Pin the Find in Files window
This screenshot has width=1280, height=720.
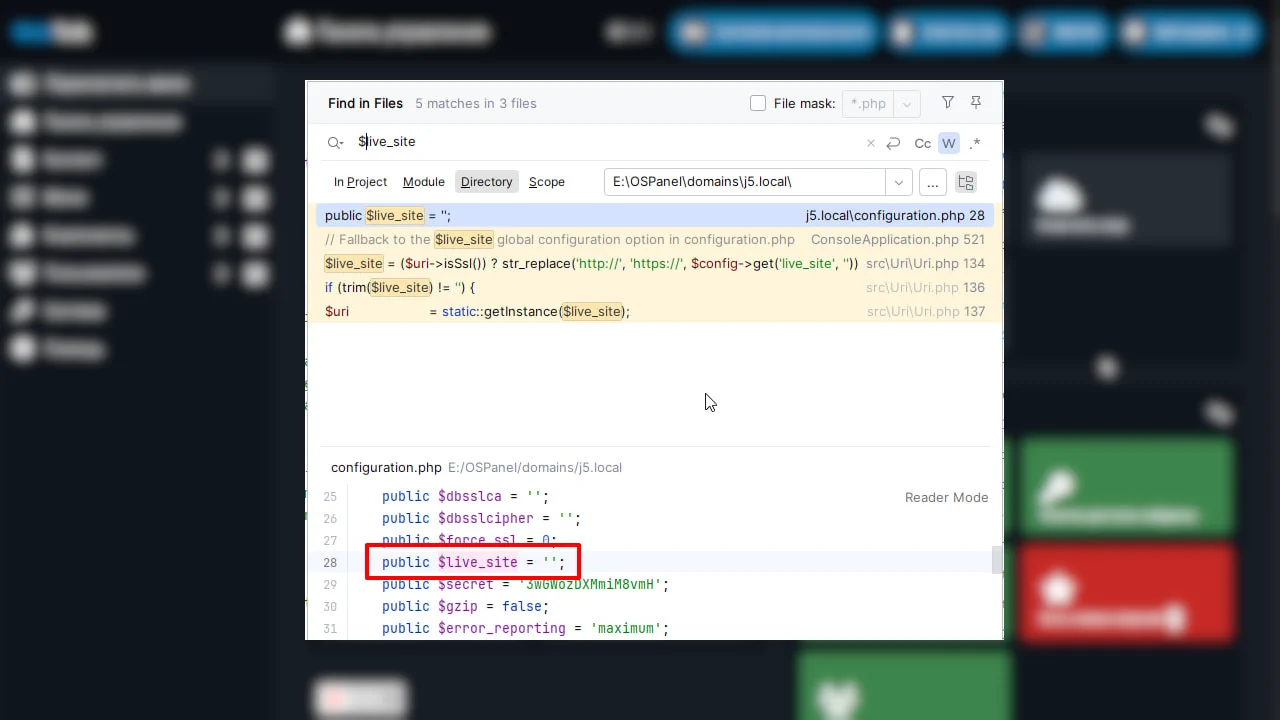[x=976, y=103]
